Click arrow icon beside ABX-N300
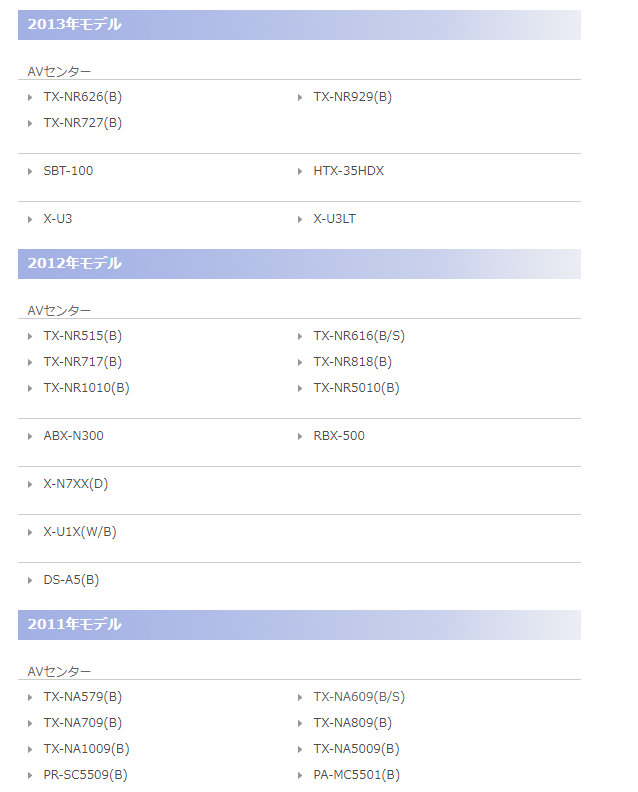 tap(31, 436)
